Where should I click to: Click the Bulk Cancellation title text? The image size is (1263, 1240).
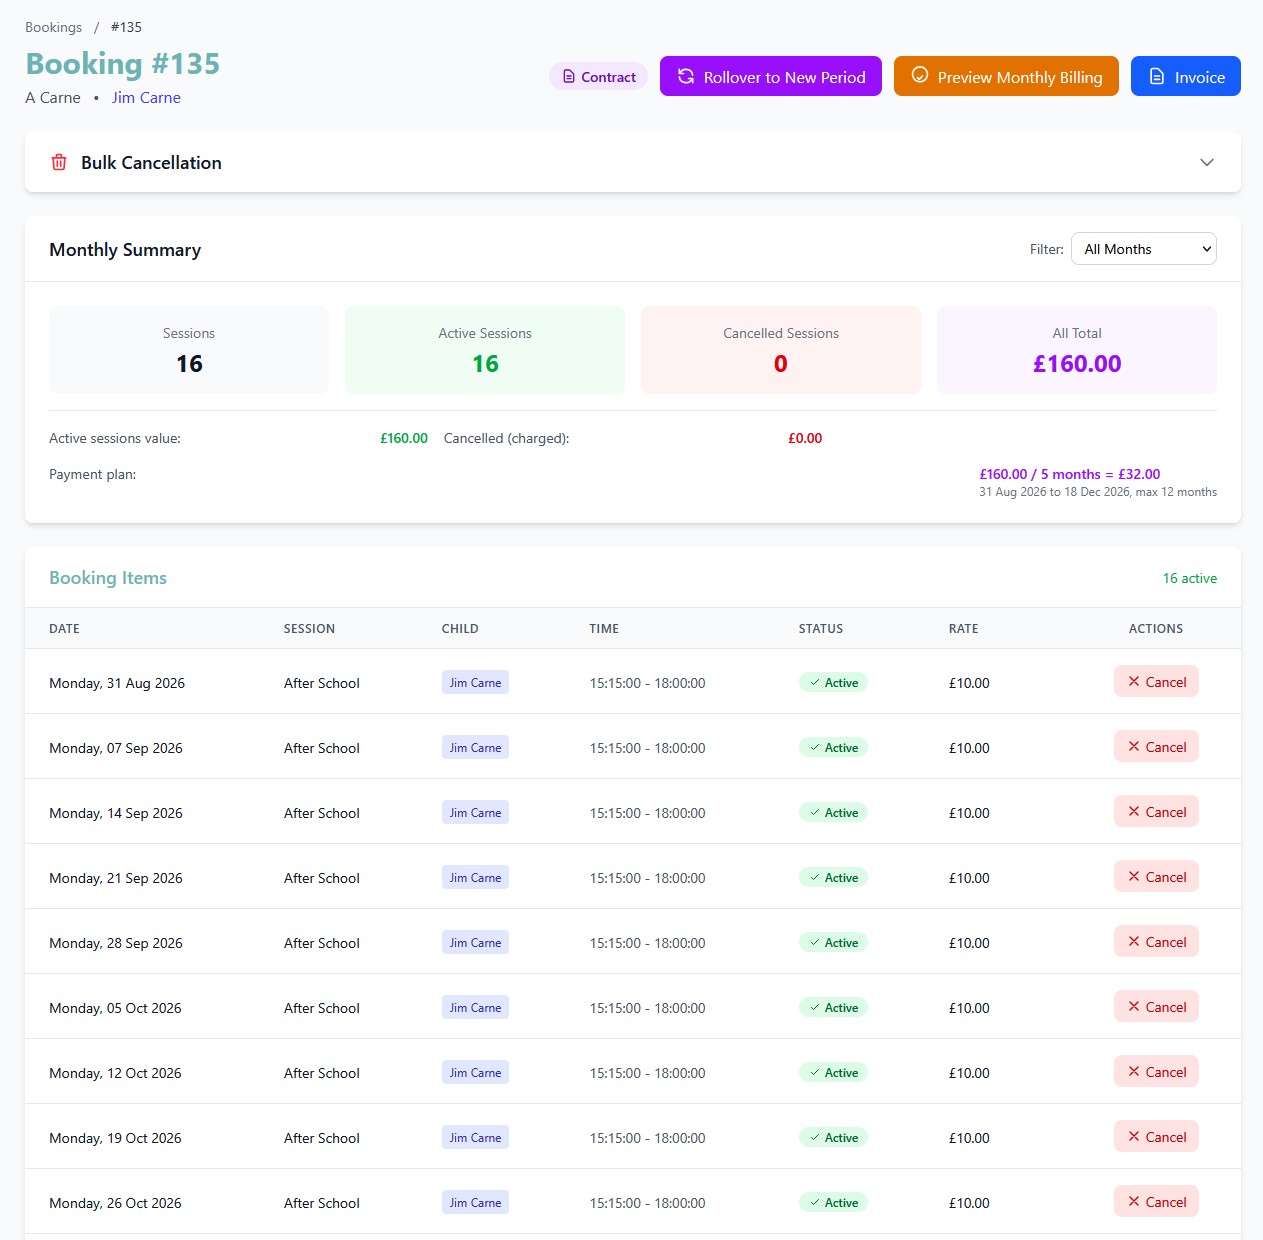point(151,162)
